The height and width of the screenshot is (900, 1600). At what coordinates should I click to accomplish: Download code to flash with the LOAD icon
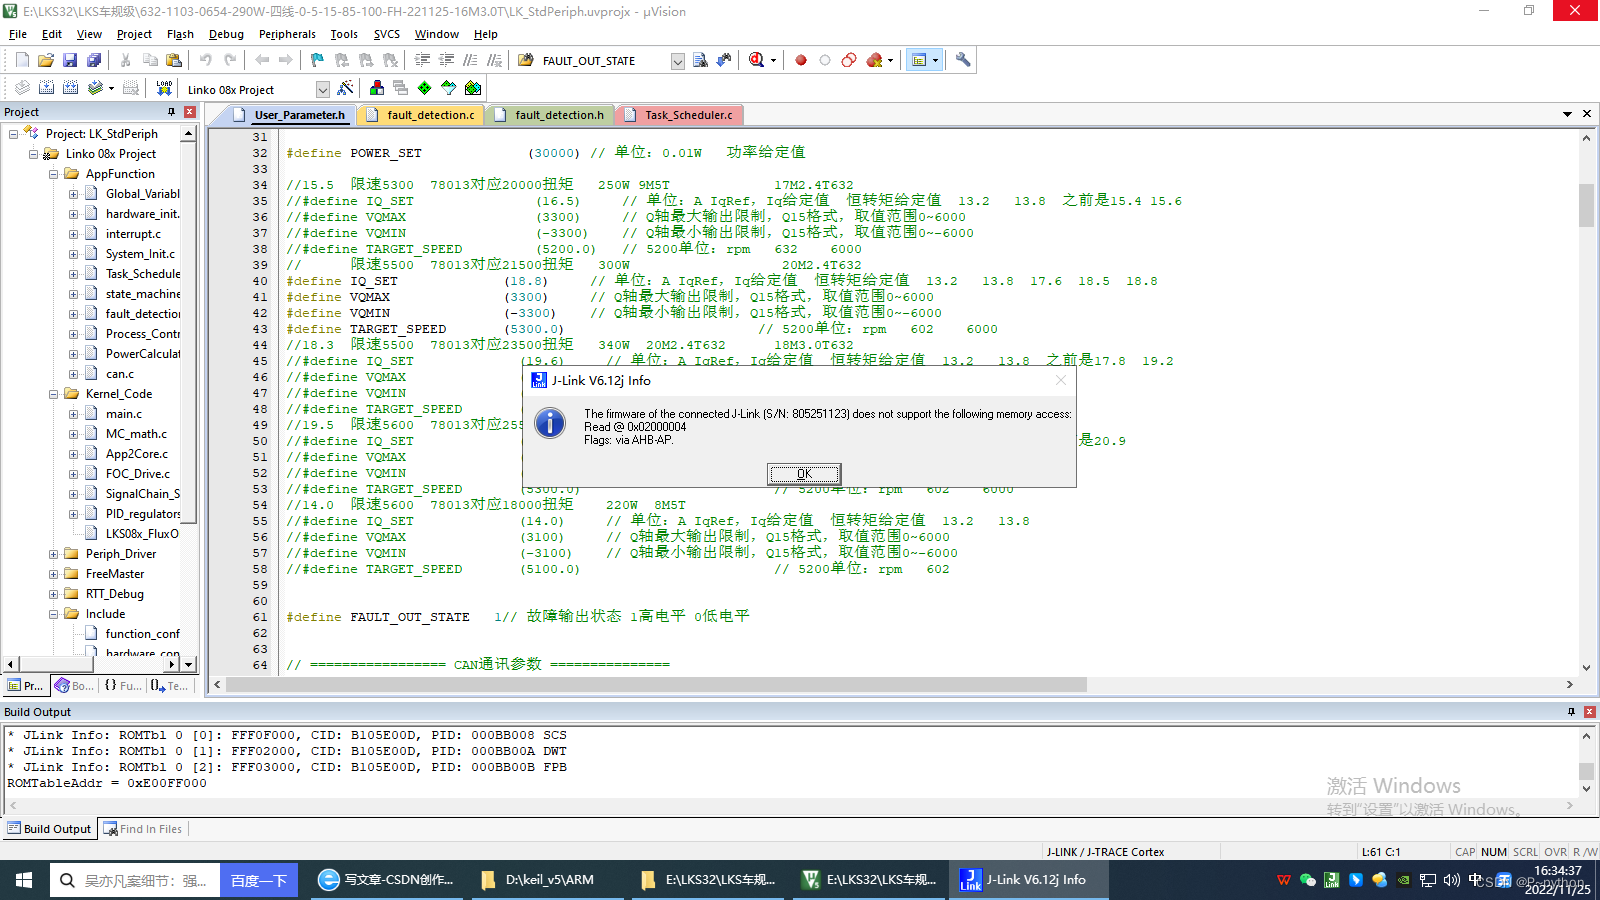[x=164, y=88]
